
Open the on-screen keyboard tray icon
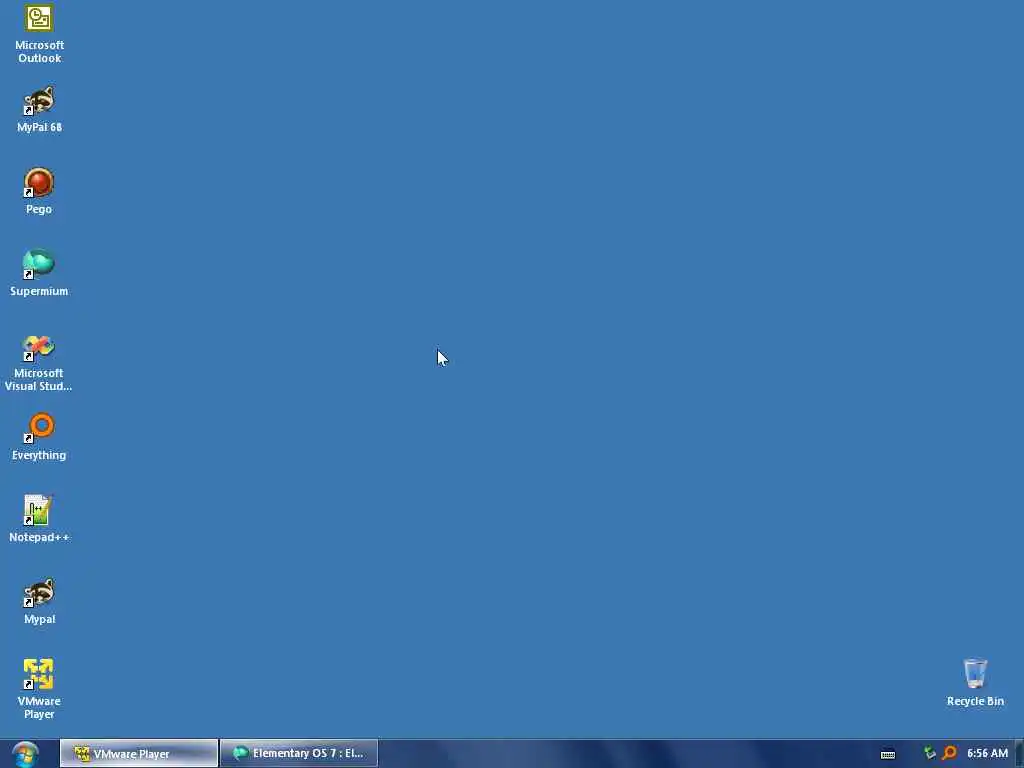(888, 754)
